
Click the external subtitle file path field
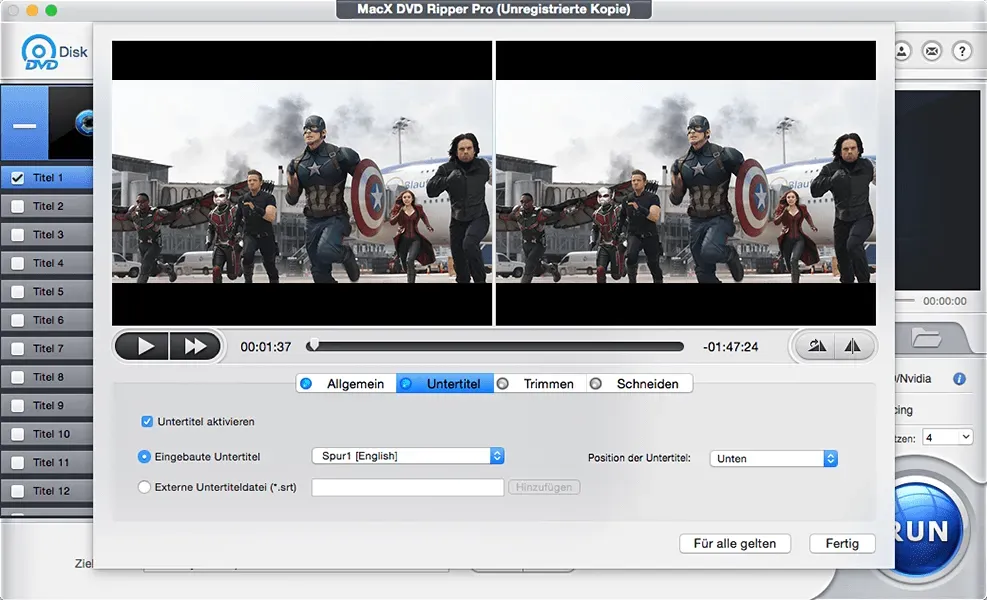(408, 487)
